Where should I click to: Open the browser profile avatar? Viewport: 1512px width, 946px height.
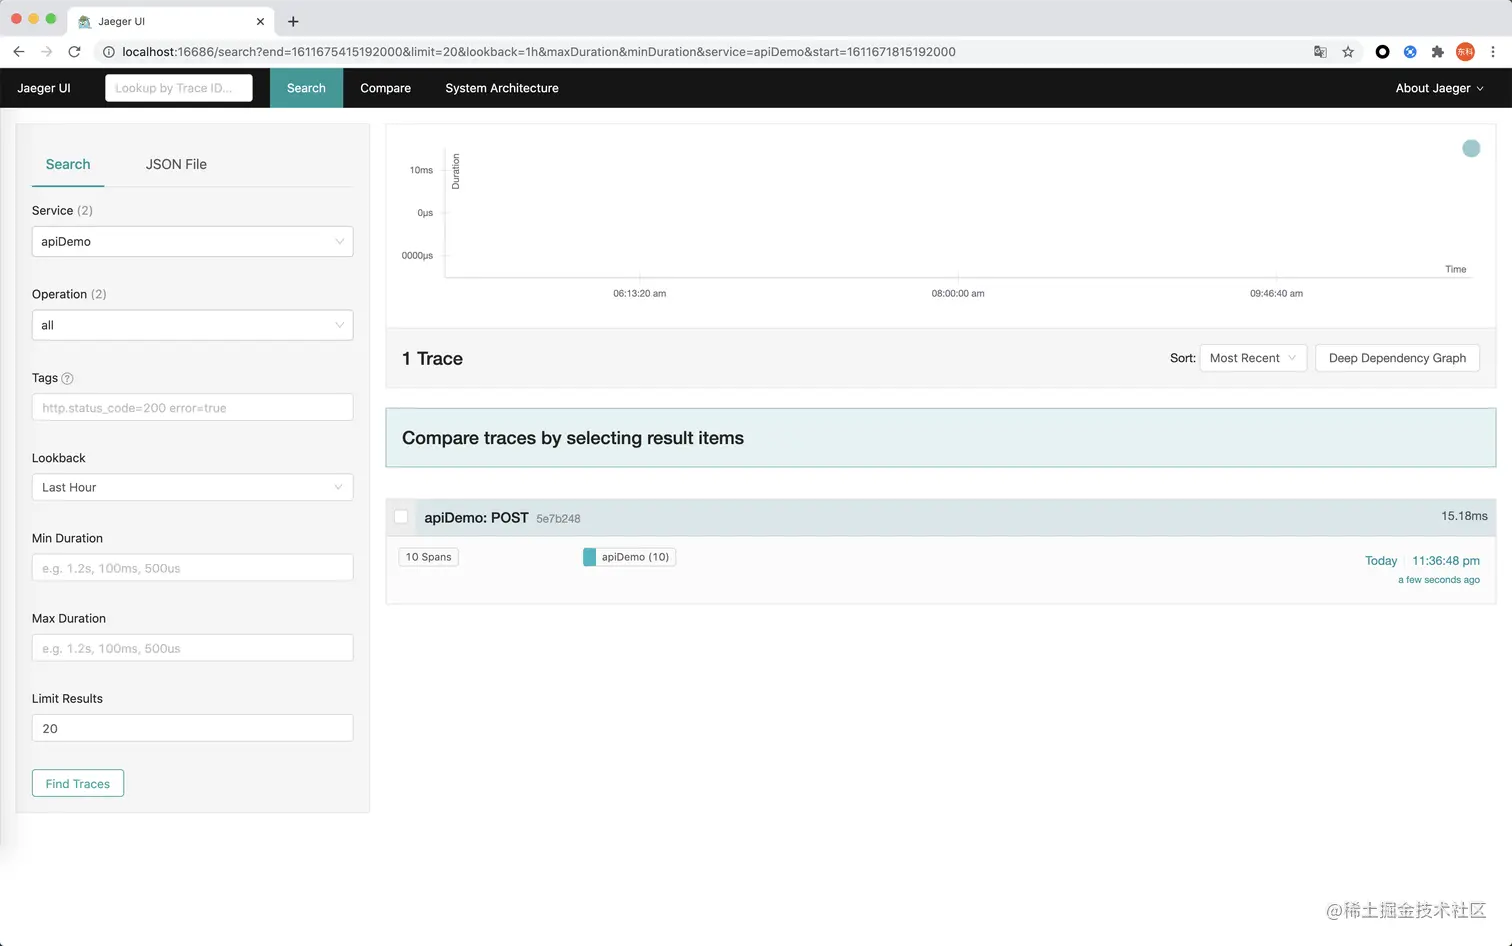1465,52
